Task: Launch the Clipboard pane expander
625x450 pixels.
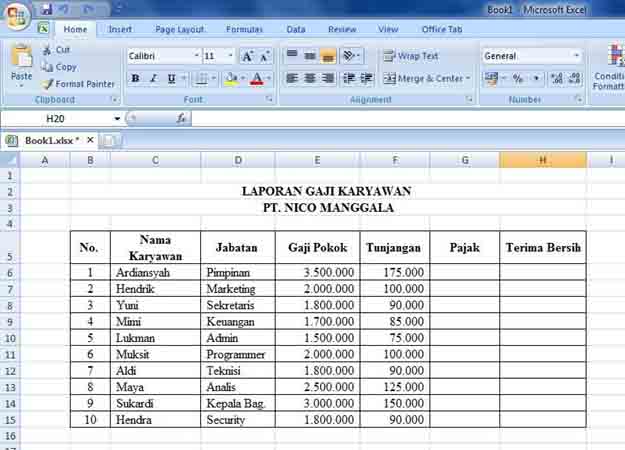Action: pos(114,99)
